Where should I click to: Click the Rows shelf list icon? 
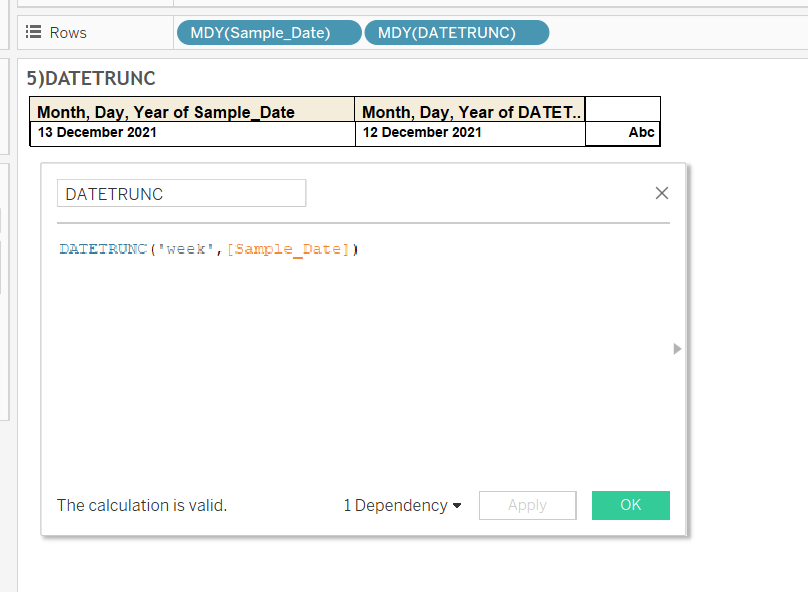33,32
